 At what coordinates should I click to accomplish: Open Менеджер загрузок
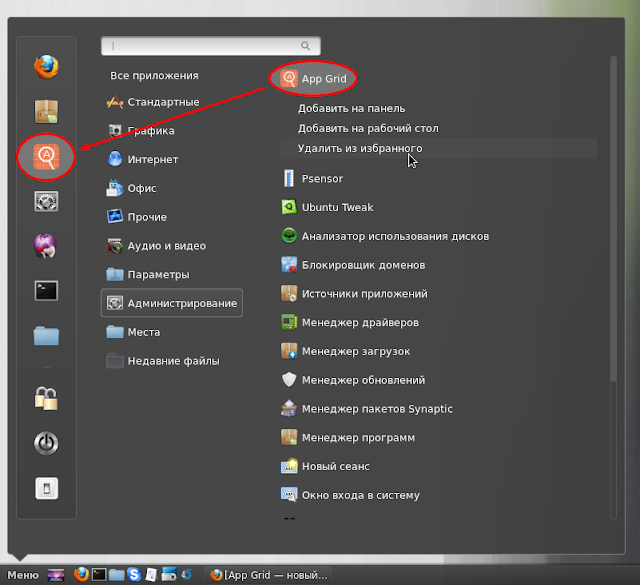click(x=346, y=351)
